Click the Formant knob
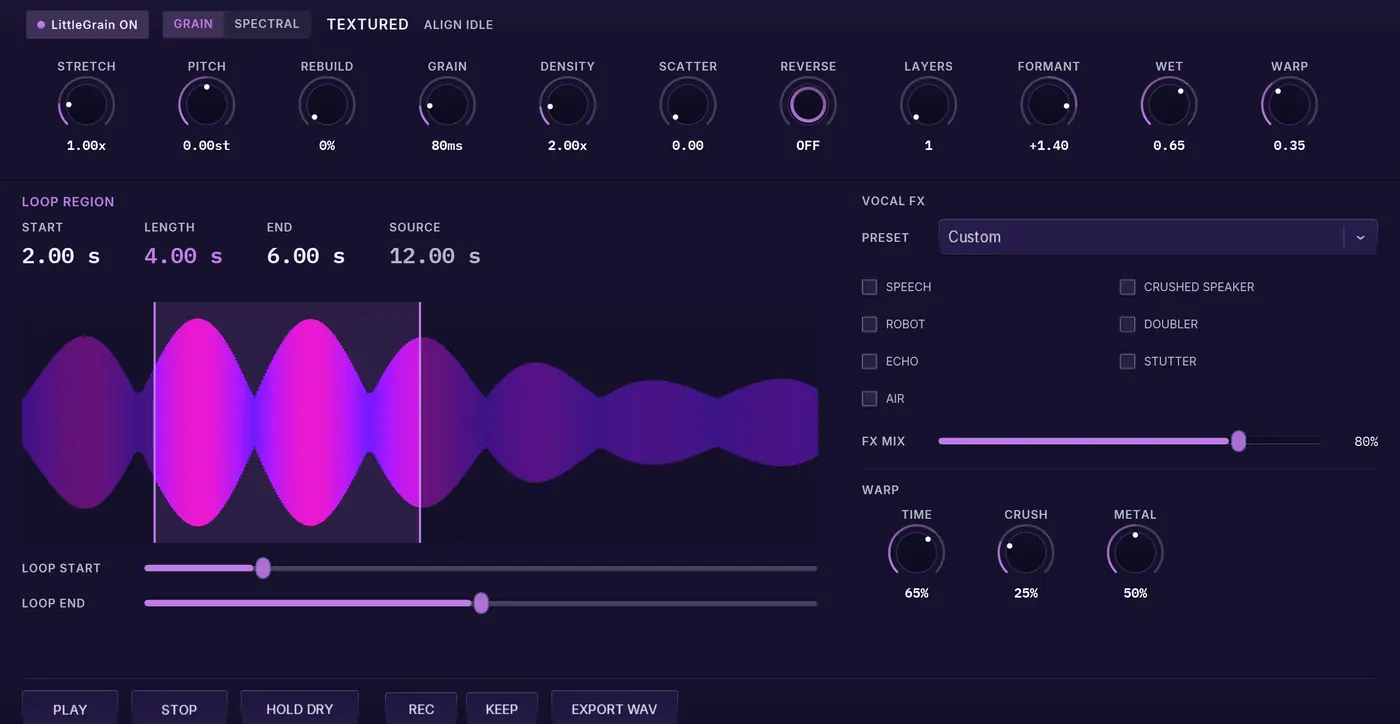Screen dimensions: 1400x724 pos(1049,105)
